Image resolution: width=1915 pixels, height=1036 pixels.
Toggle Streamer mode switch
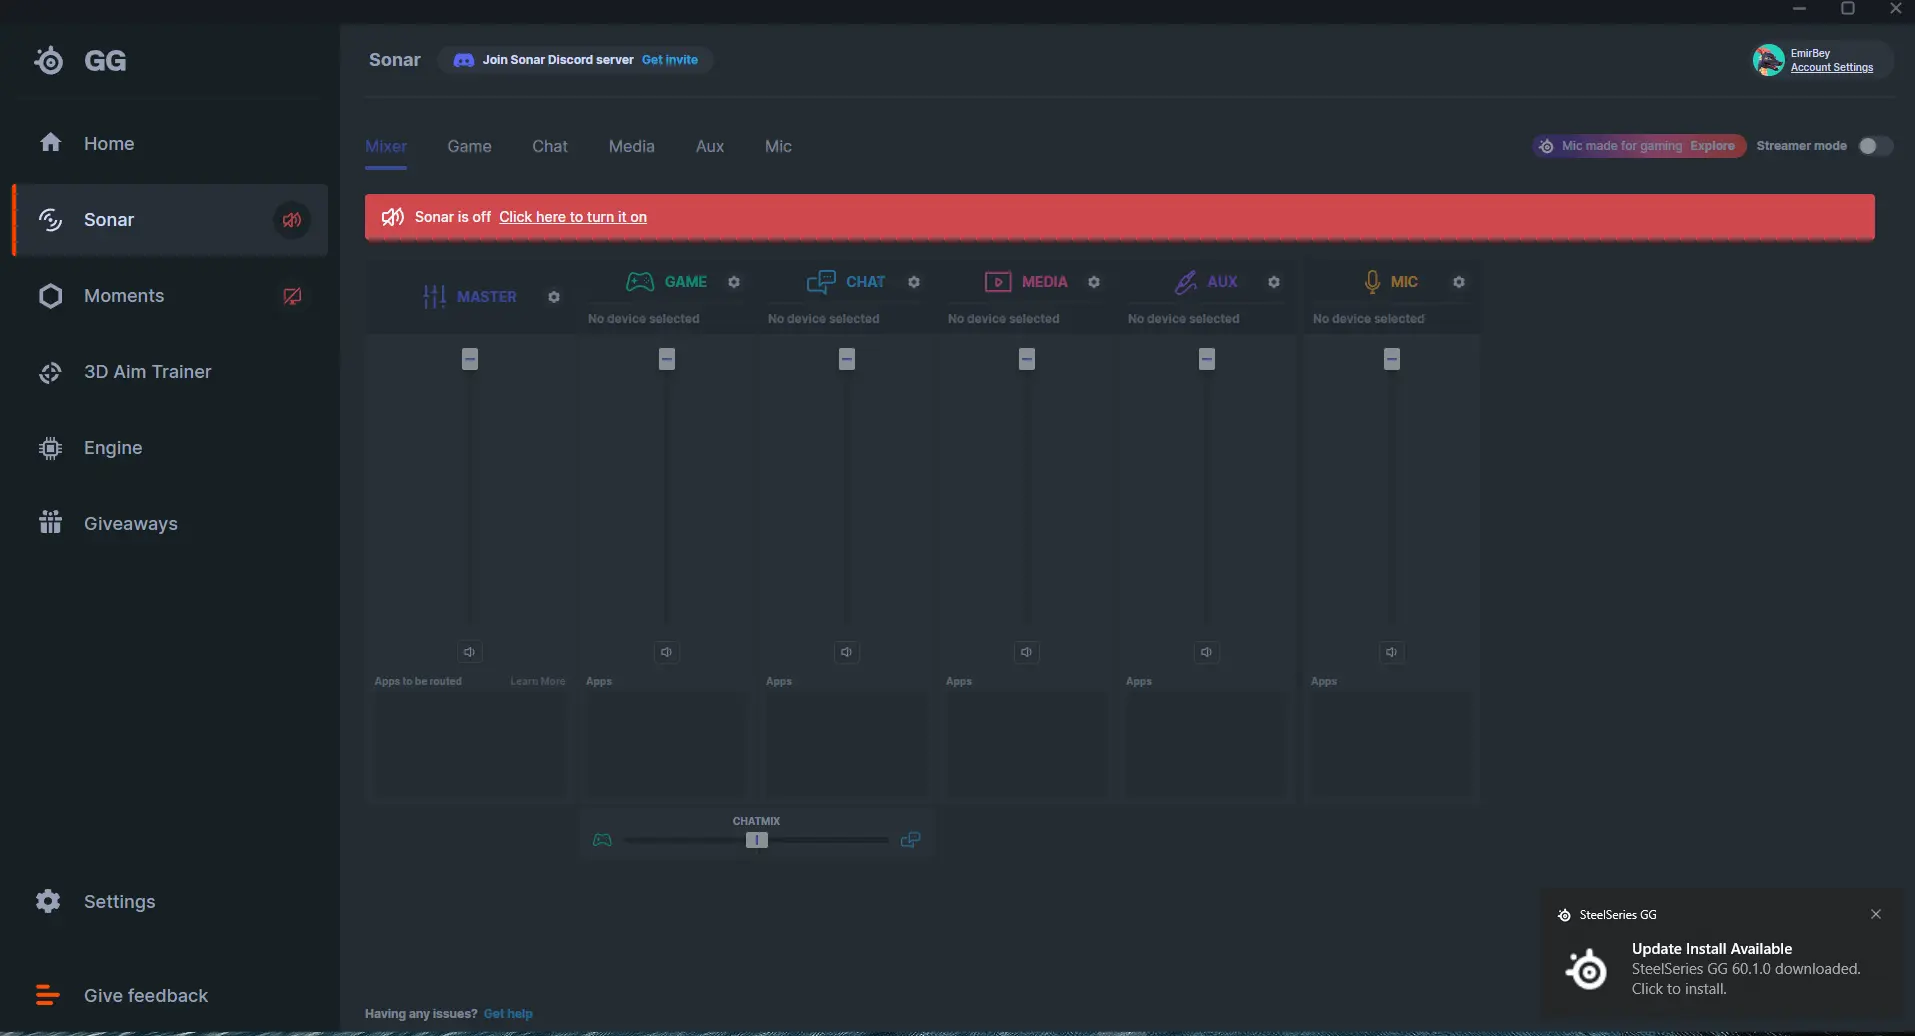[1875, 146]
